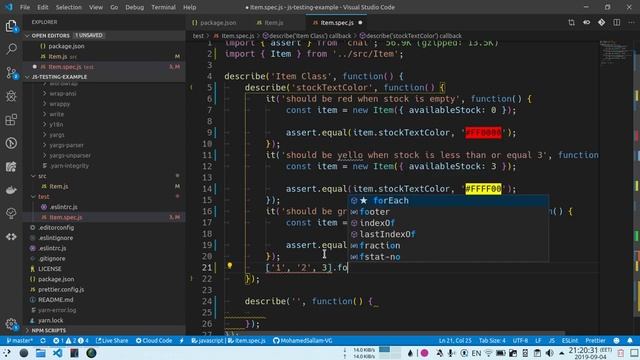The width and height of the screenshot is (640, 360).
Task: Click the red #FF0000 color value
Action: tap(483, 133)
